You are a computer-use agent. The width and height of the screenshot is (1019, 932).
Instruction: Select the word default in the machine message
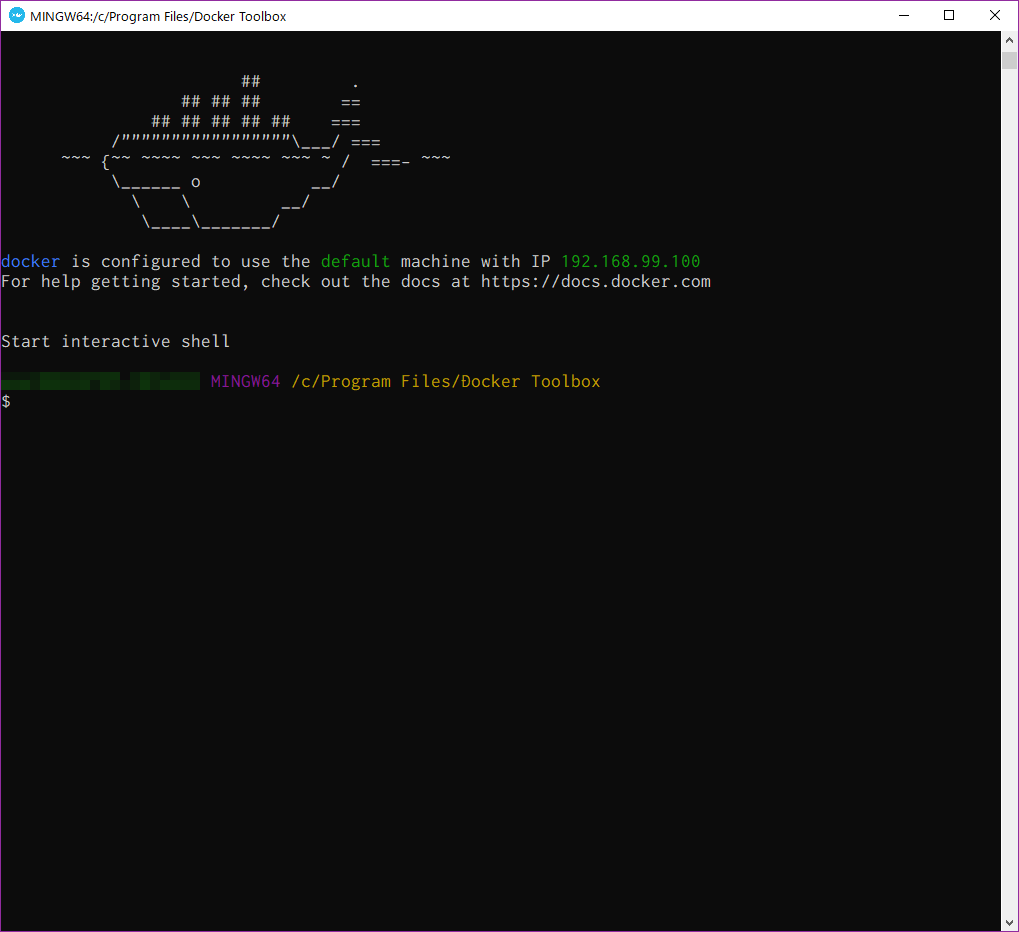tap(355, 261)
